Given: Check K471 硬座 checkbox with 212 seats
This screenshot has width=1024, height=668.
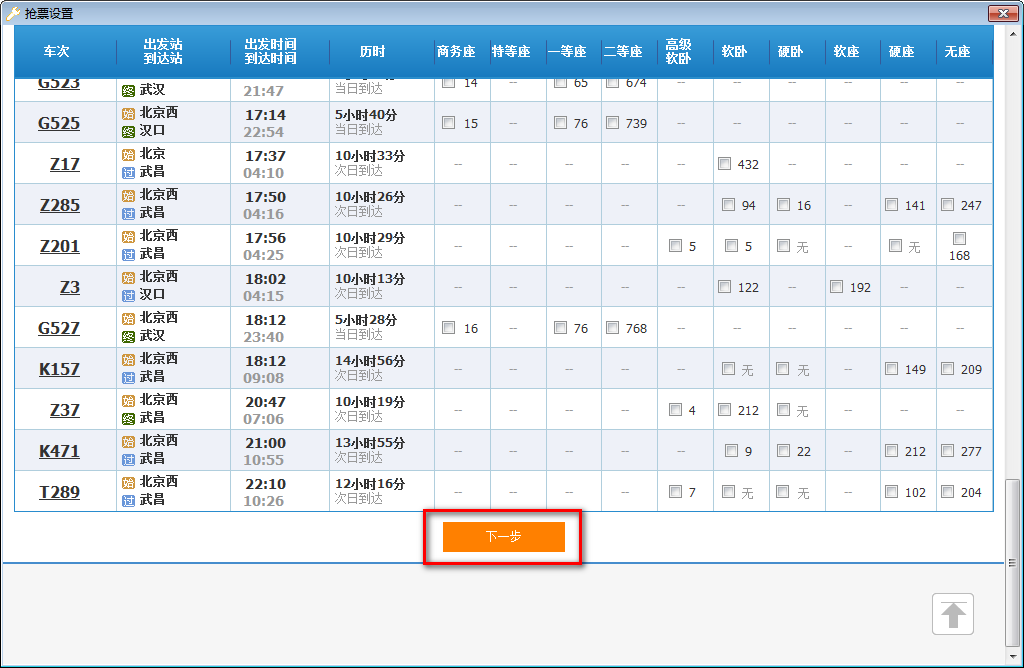Looking at the screenshot, I should (891, 451).
